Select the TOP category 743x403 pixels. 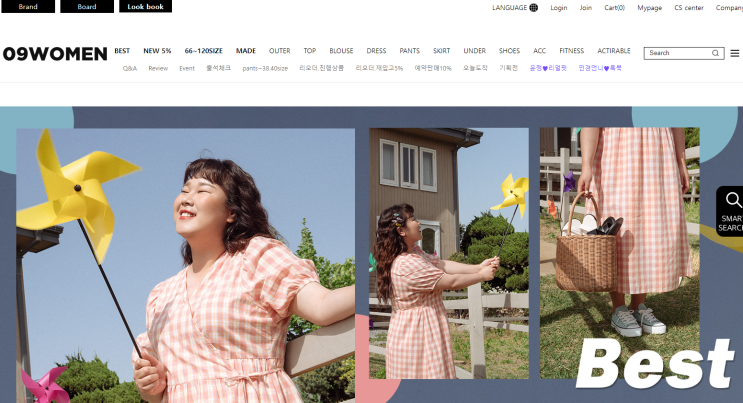310,51
